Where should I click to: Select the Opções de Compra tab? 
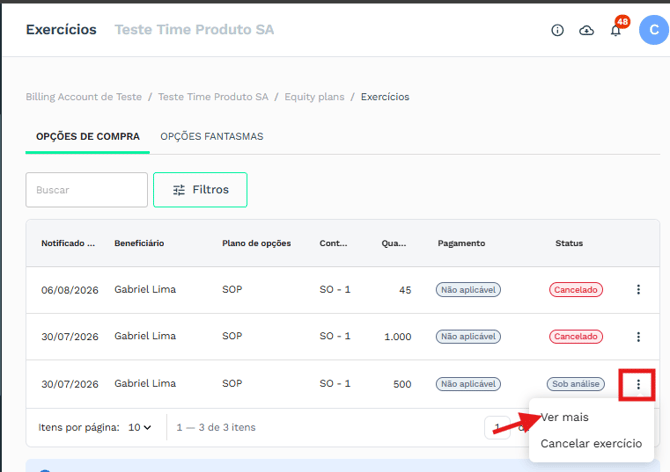88,136
